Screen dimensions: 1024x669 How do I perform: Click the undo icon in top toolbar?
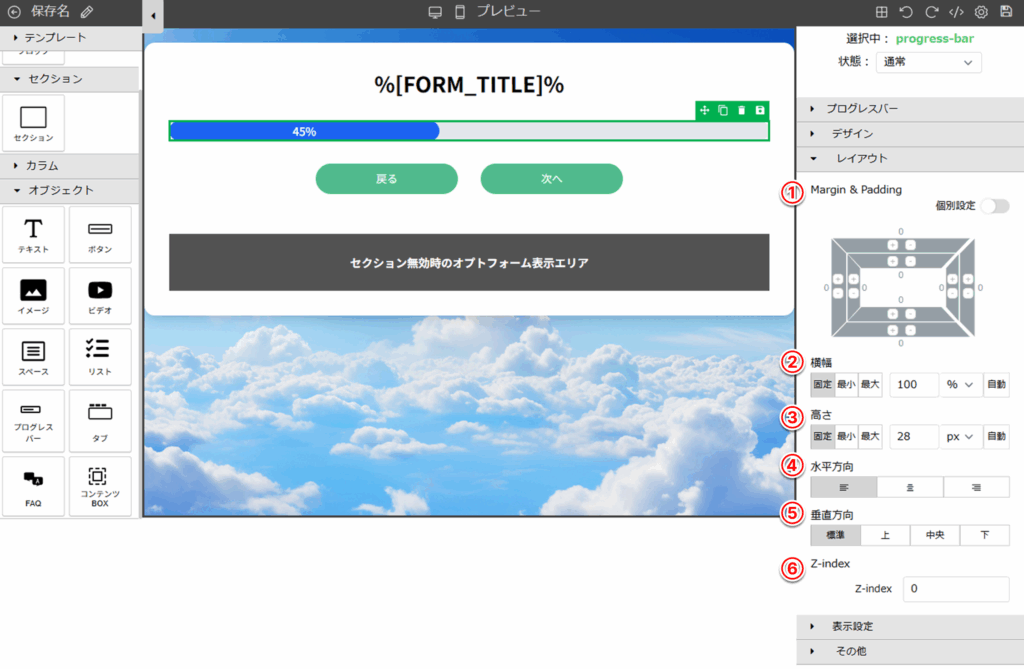pos(906,12)
